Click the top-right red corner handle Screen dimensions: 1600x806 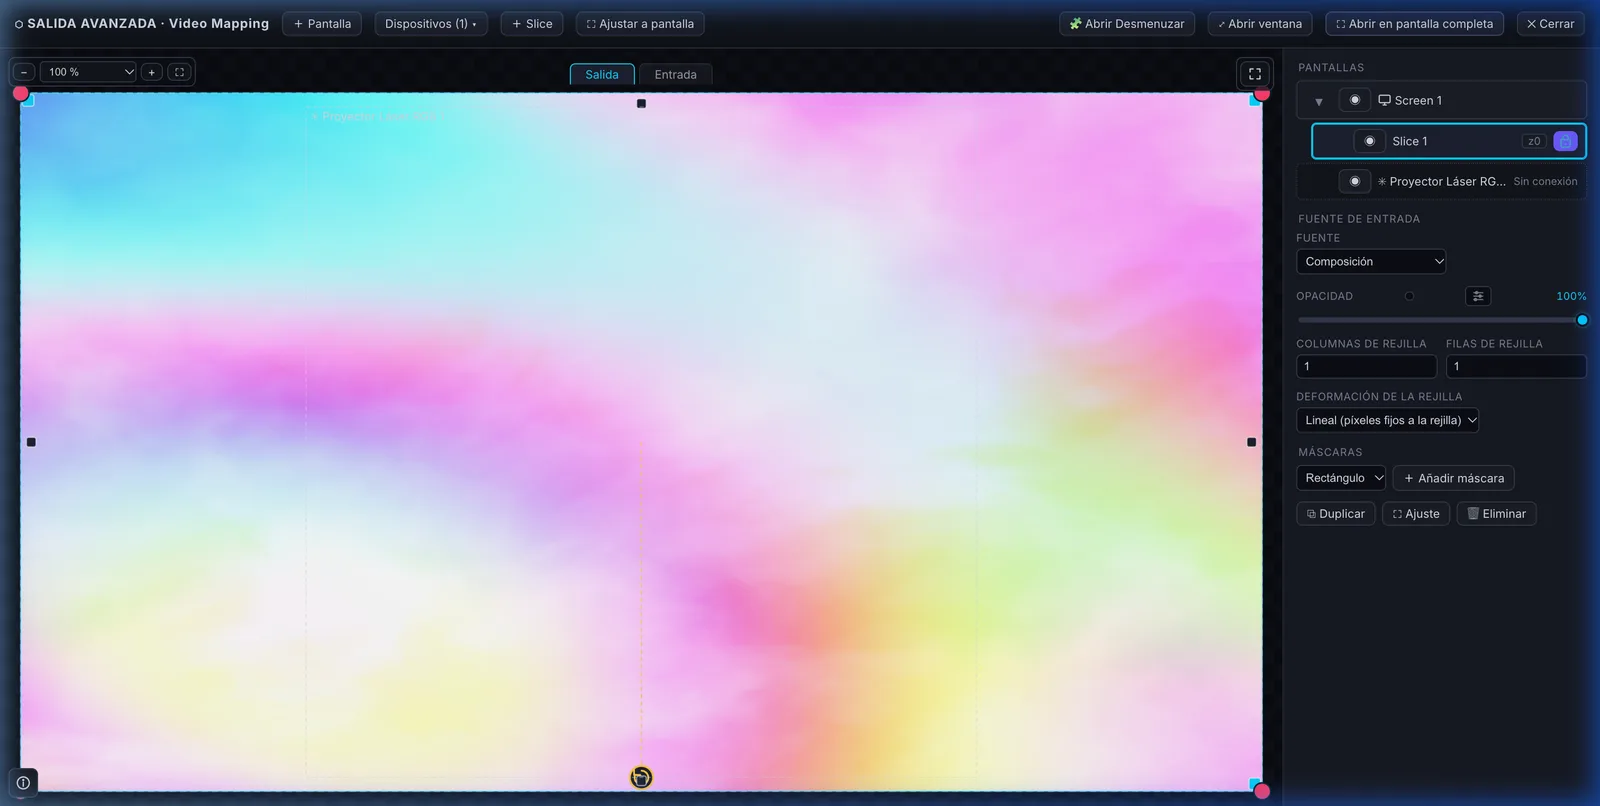point(1262,93)
